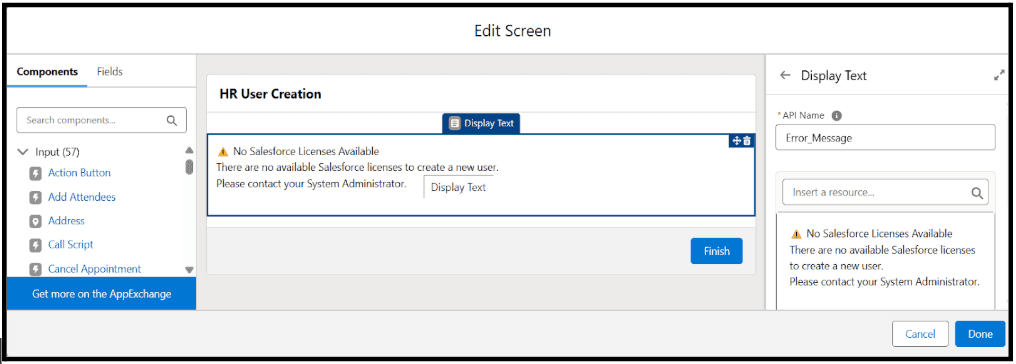Open the Fields tab
1016x364 pixels.
110,72
